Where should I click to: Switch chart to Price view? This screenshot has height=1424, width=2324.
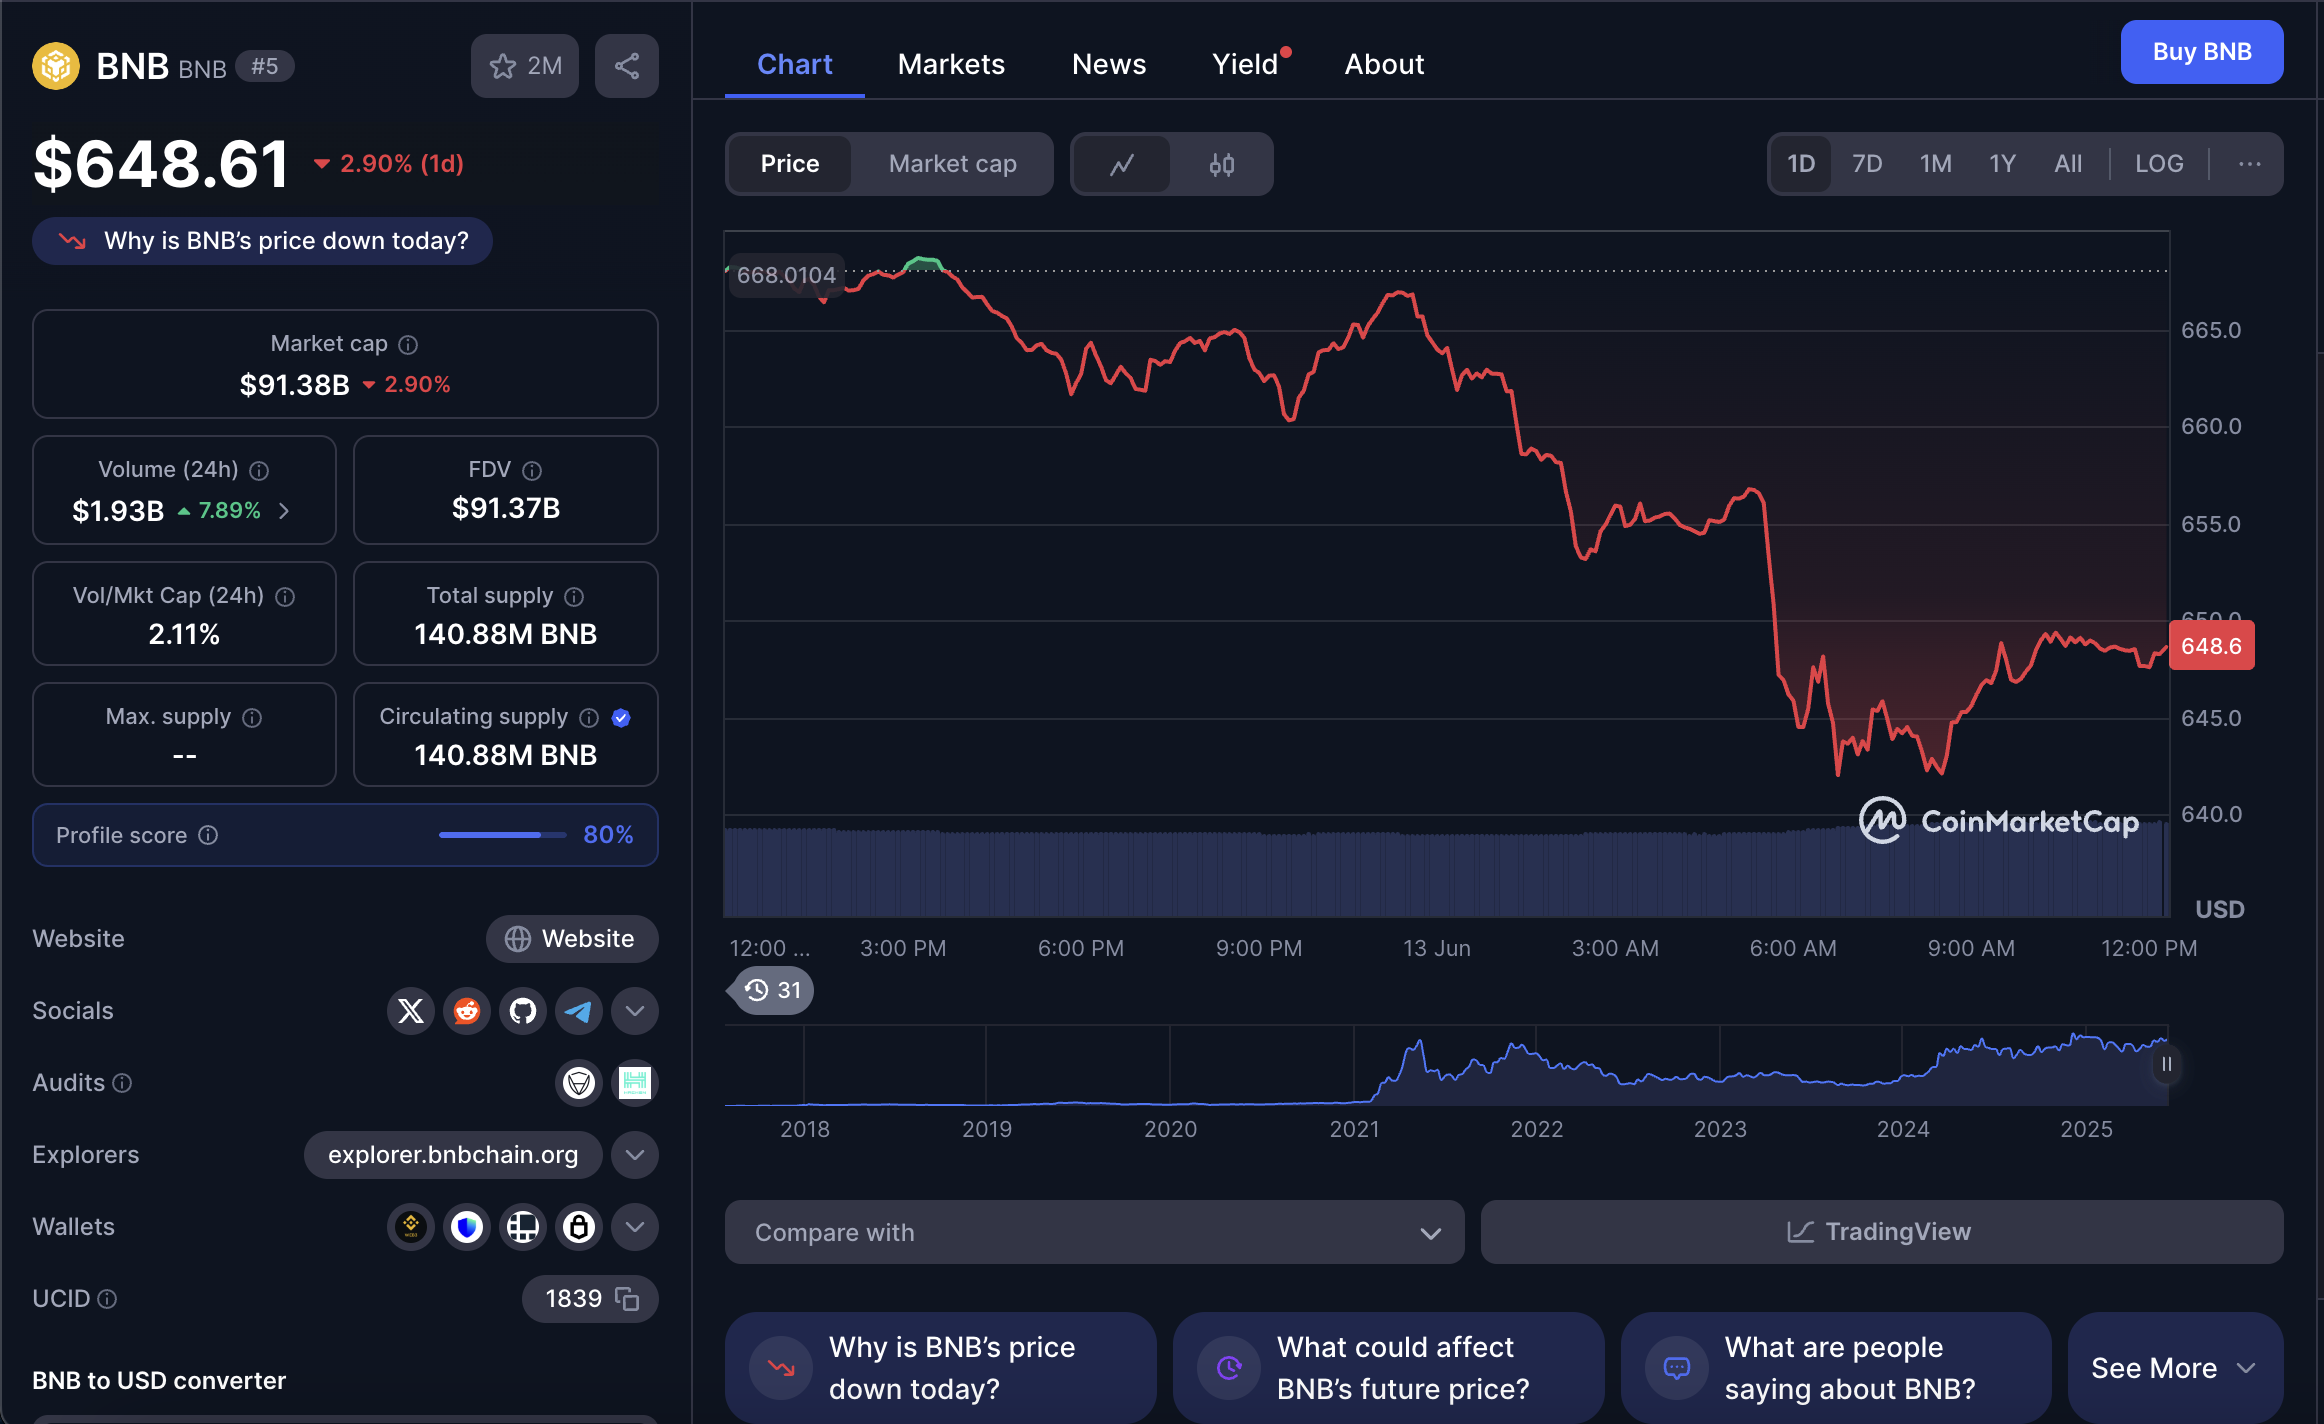[790, 164]
